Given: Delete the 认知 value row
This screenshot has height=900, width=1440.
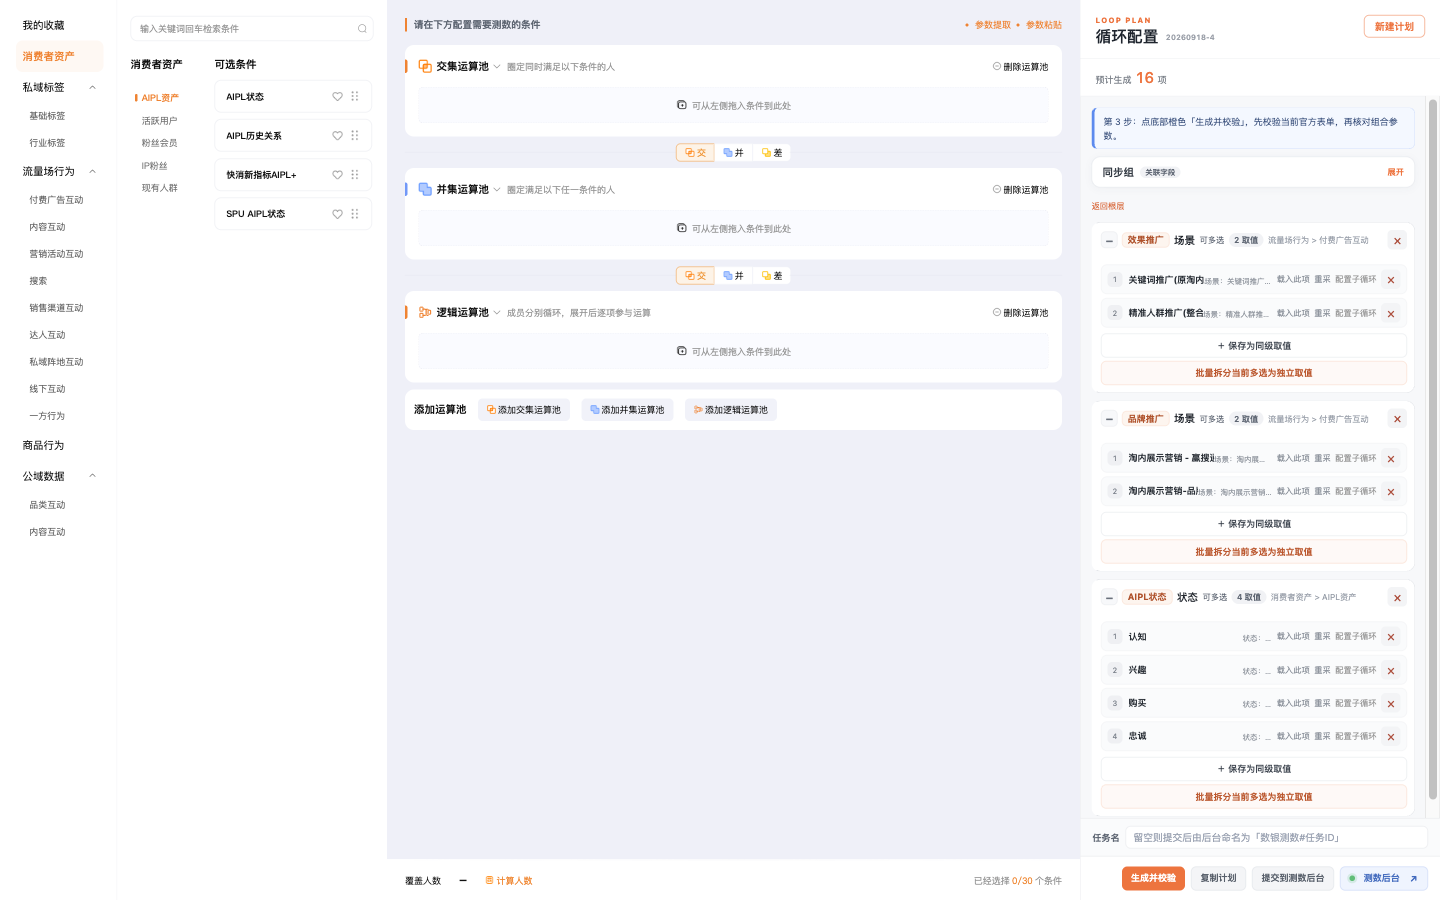Looking at the screenshot, I should click(1391, 637).
